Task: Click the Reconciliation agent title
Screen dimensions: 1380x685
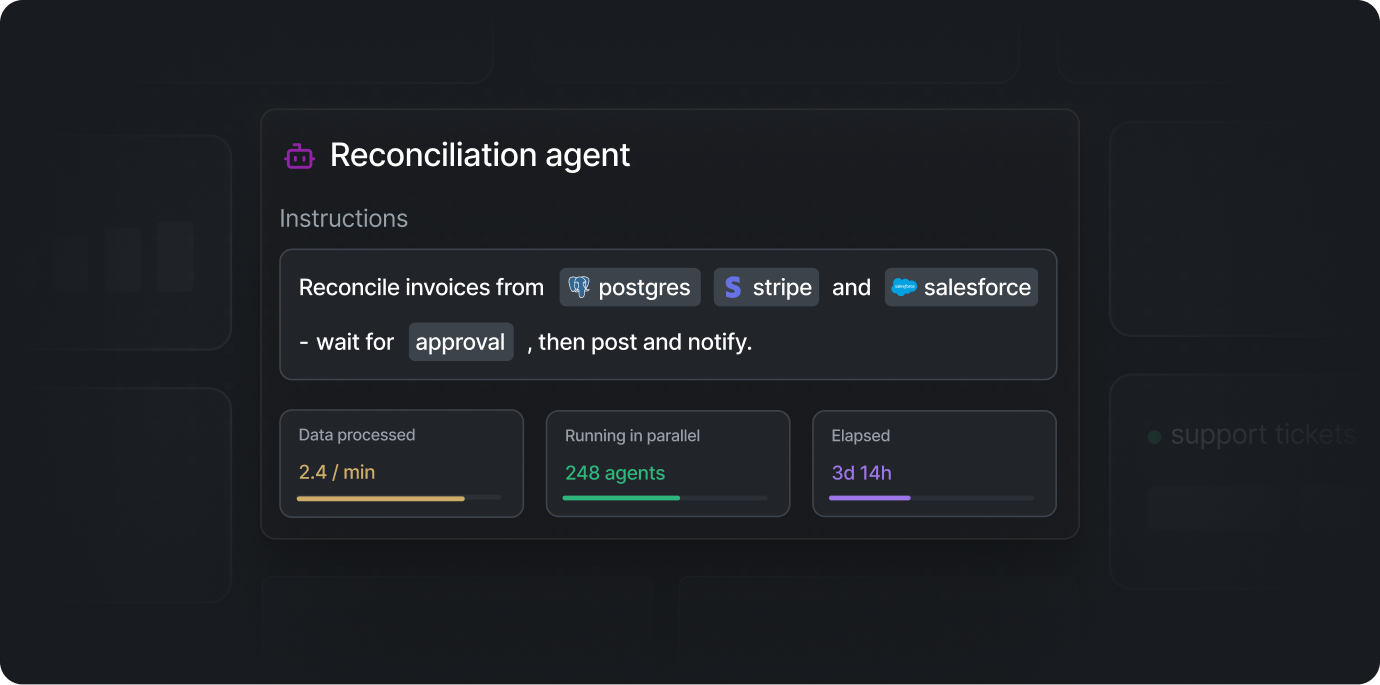Action: pyautogui.click(x=480, y=155)
